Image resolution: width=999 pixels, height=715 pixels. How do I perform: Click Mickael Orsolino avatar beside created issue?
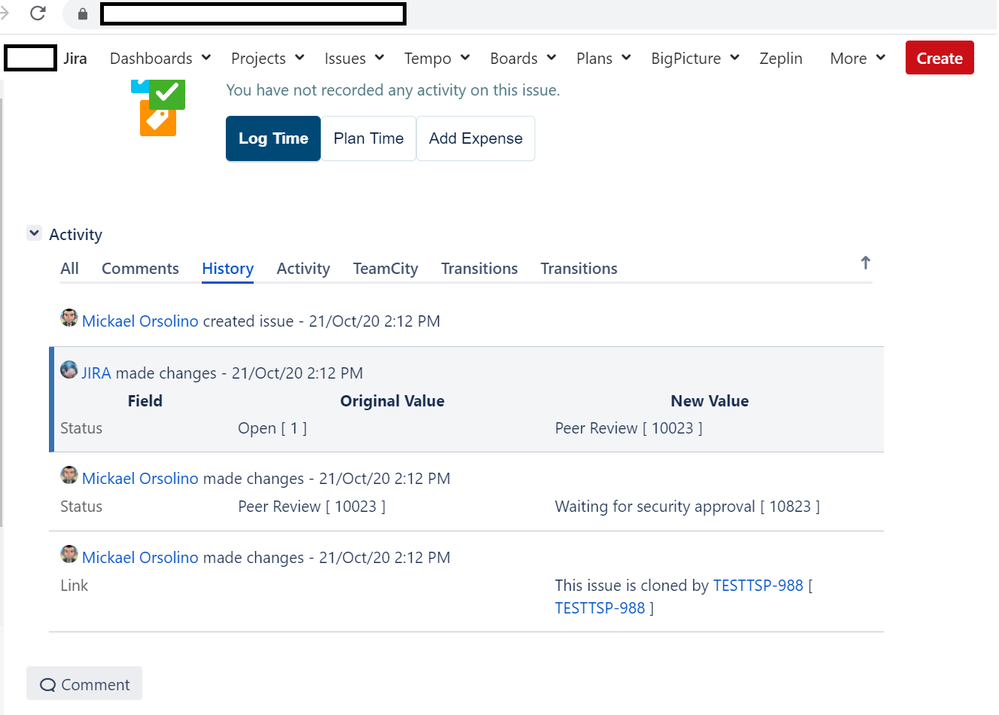coord(69,317)
